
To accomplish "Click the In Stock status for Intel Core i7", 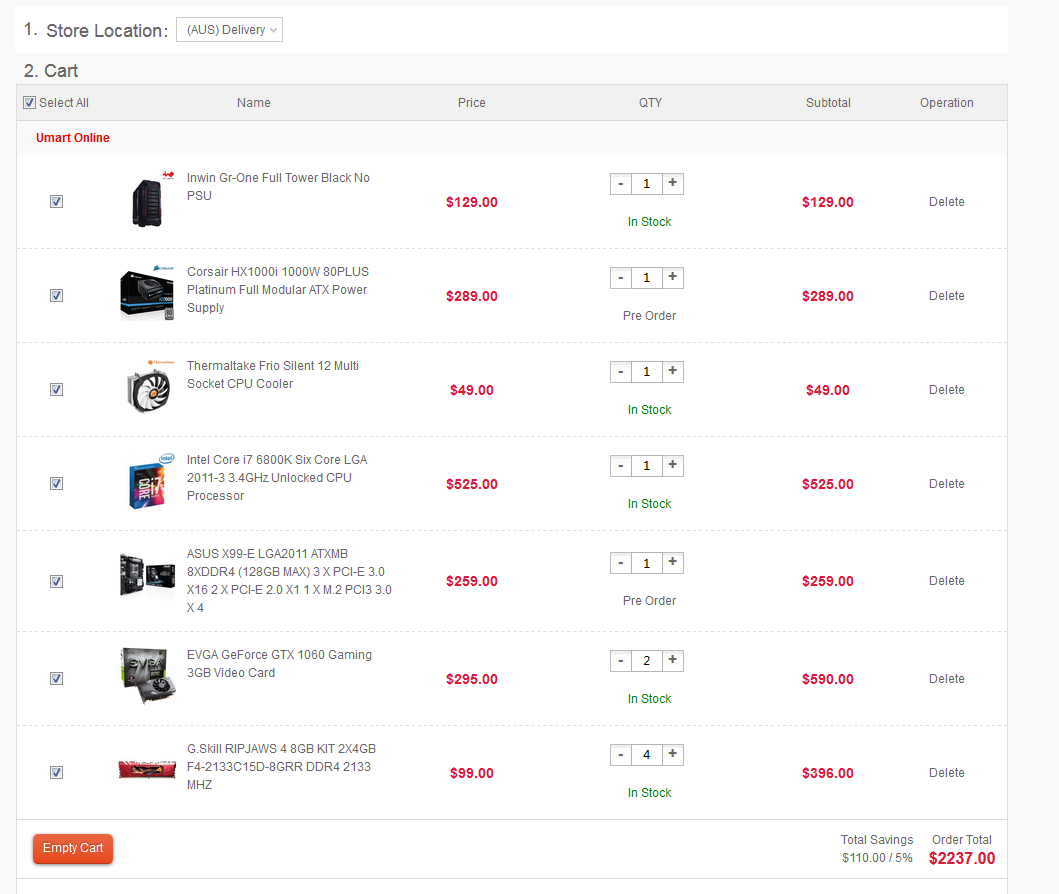I will coord(649,504).
